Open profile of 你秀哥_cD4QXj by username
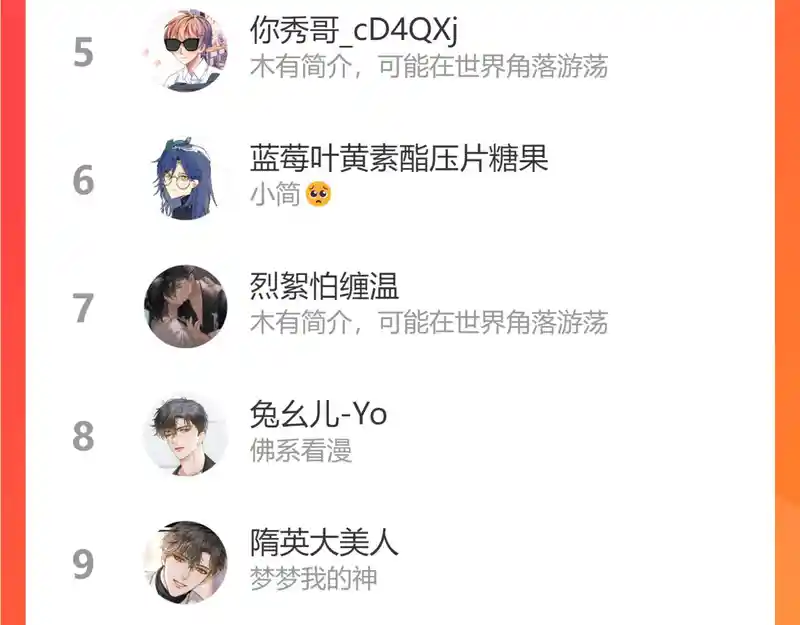Viewport: 800px width, 625px height. coord(354,30)
